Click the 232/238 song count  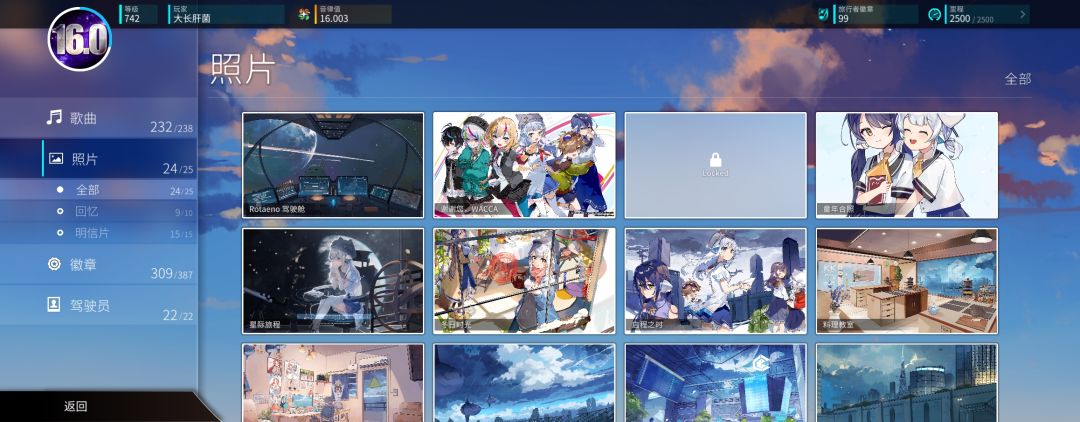pyautogui.click(x=172, y=127)
